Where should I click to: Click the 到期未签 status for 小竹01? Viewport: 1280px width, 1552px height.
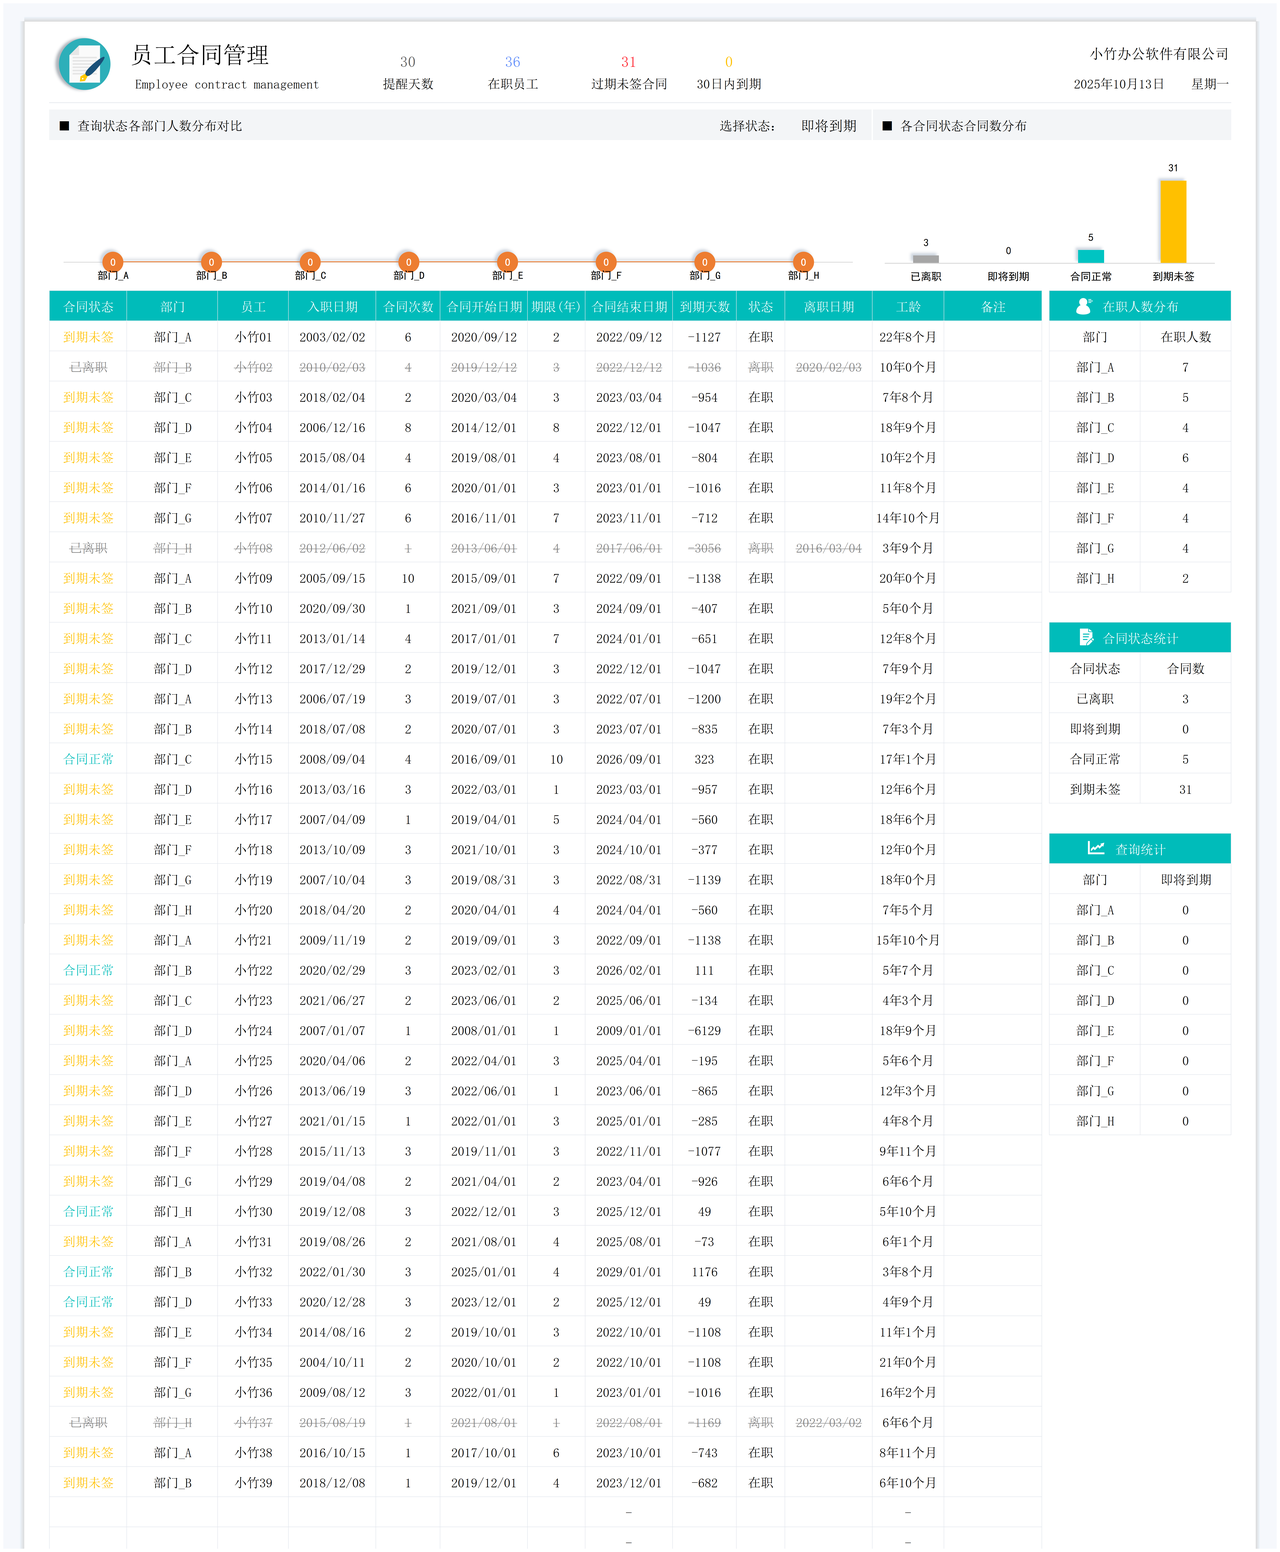pyautogui.click(x=88, y=337)
